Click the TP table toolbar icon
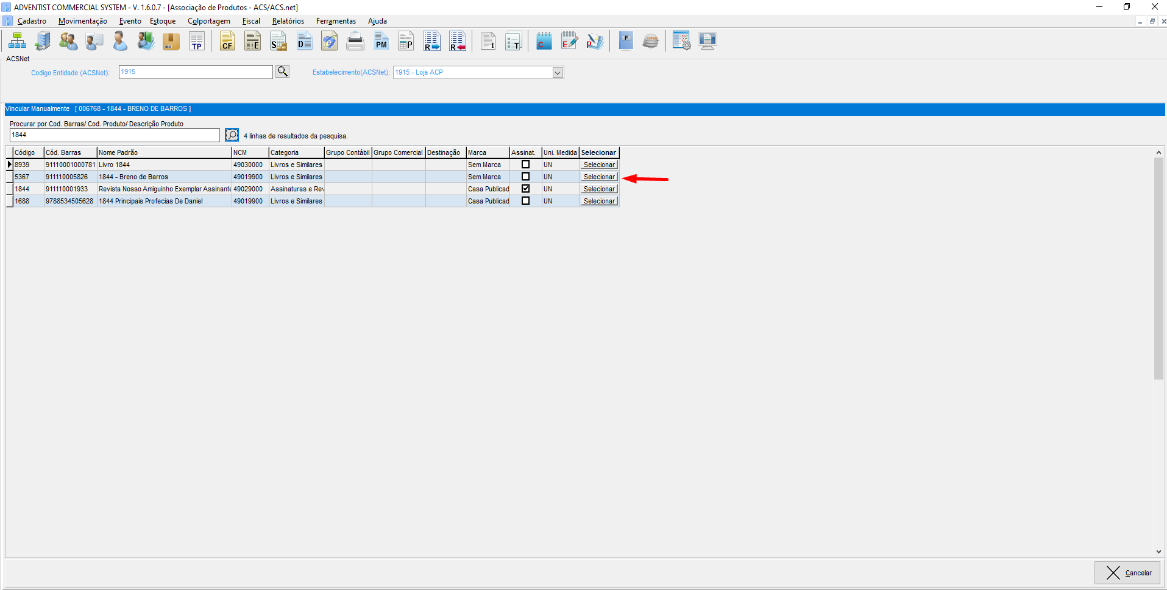The image size is (1167, 590). click(196, 41)
